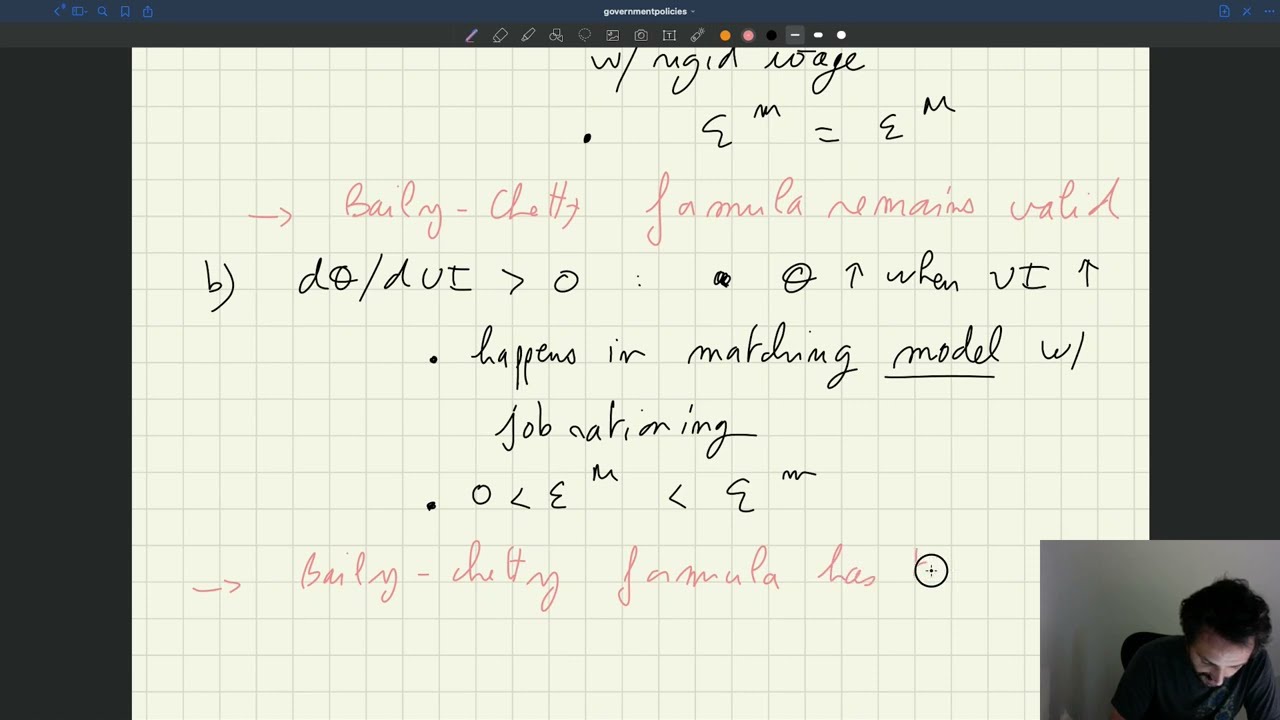
Task: Pick the orange pen color
Action: click(725, 35)
